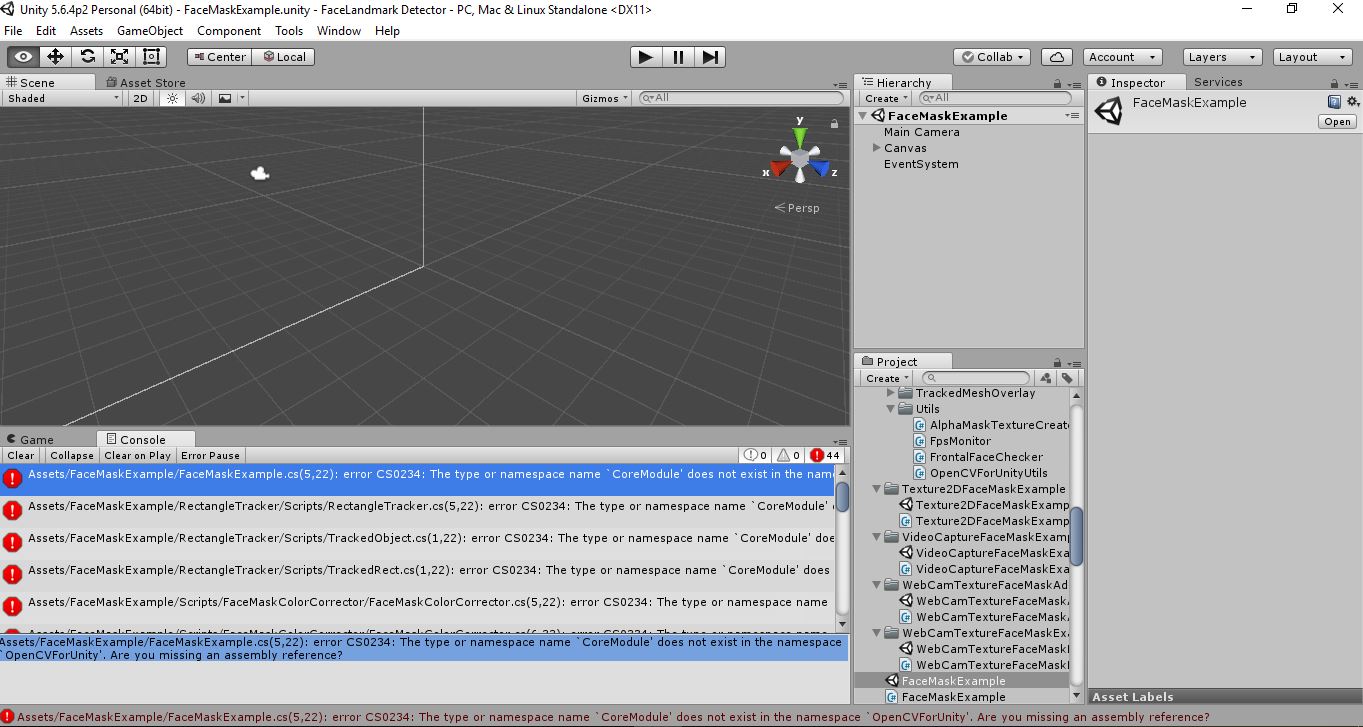
Task: Open the Cloud services icon
Action: [1057, 57]
